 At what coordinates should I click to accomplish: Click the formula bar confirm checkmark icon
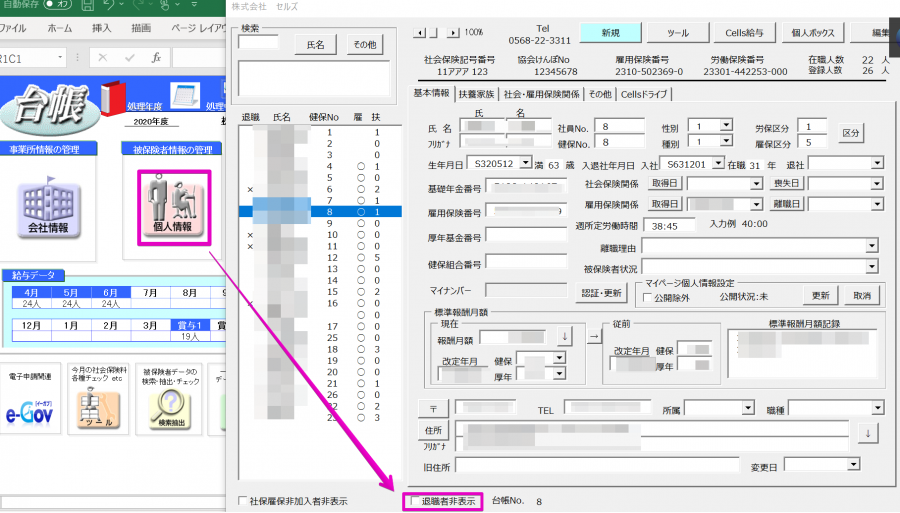130,57
